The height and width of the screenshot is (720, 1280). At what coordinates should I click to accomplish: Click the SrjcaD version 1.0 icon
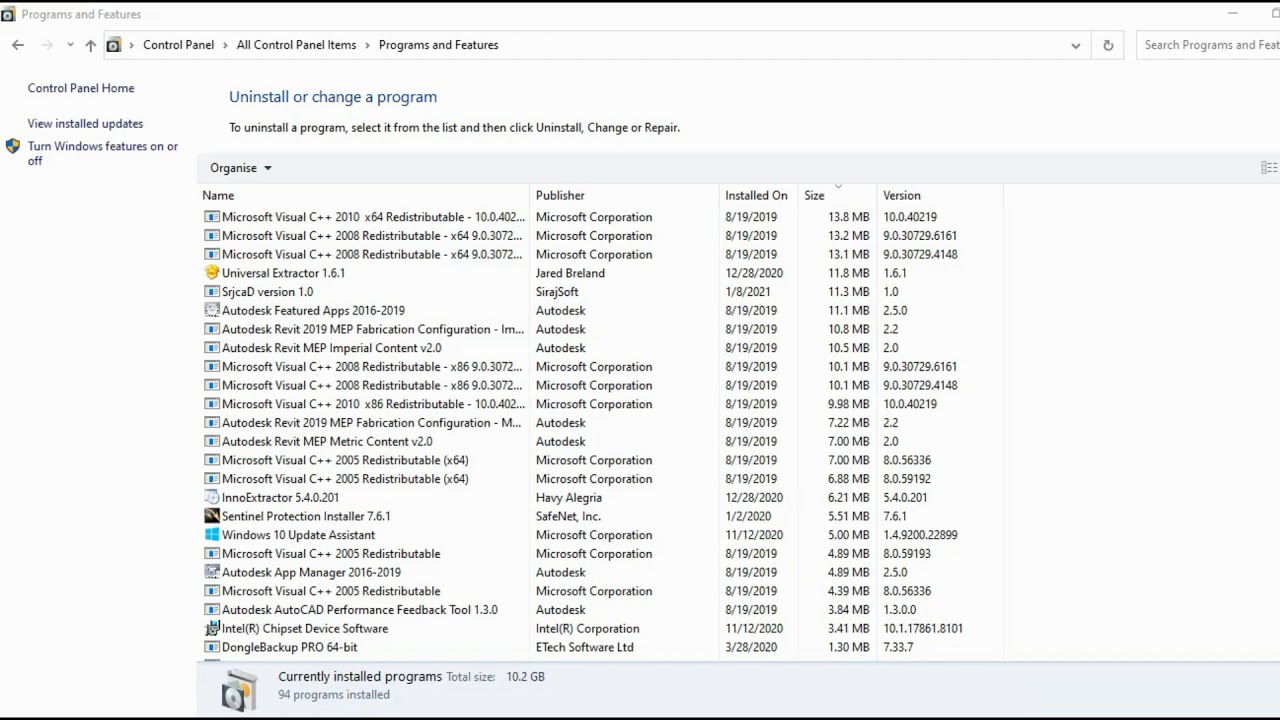pos(211,292)
